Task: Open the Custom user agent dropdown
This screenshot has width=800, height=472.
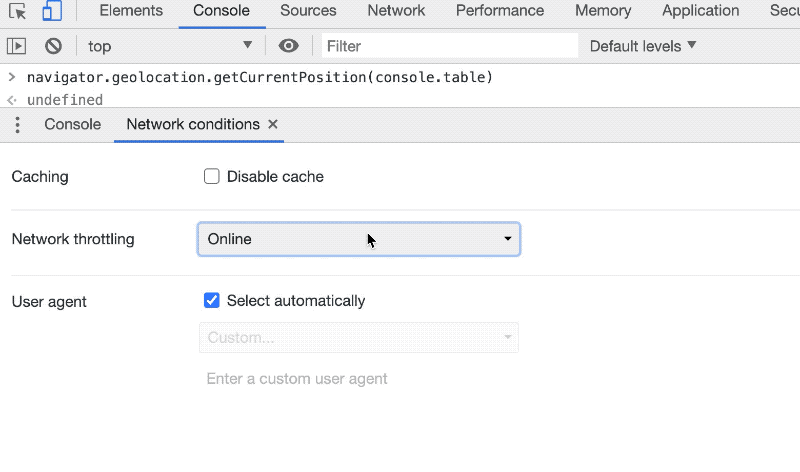Action: coord(359,338)
